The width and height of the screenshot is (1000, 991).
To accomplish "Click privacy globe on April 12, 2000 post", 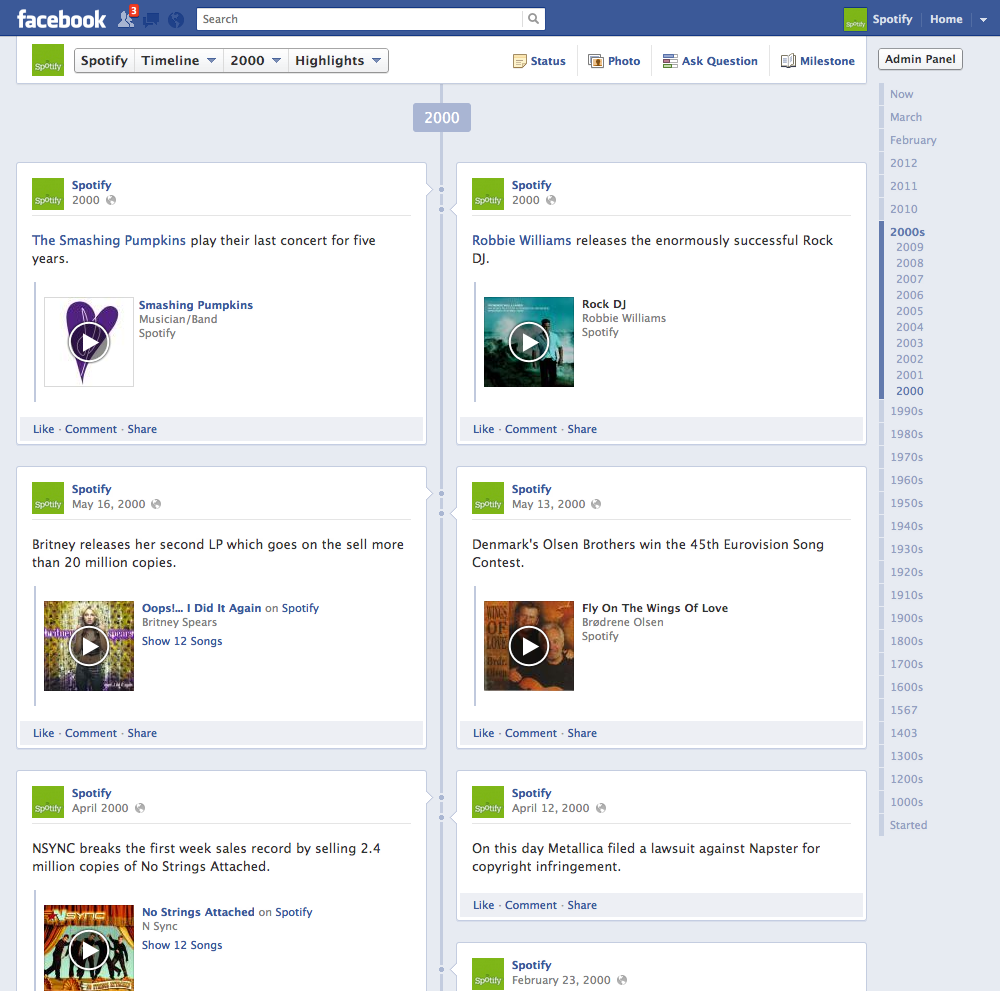I will (601, 808).
